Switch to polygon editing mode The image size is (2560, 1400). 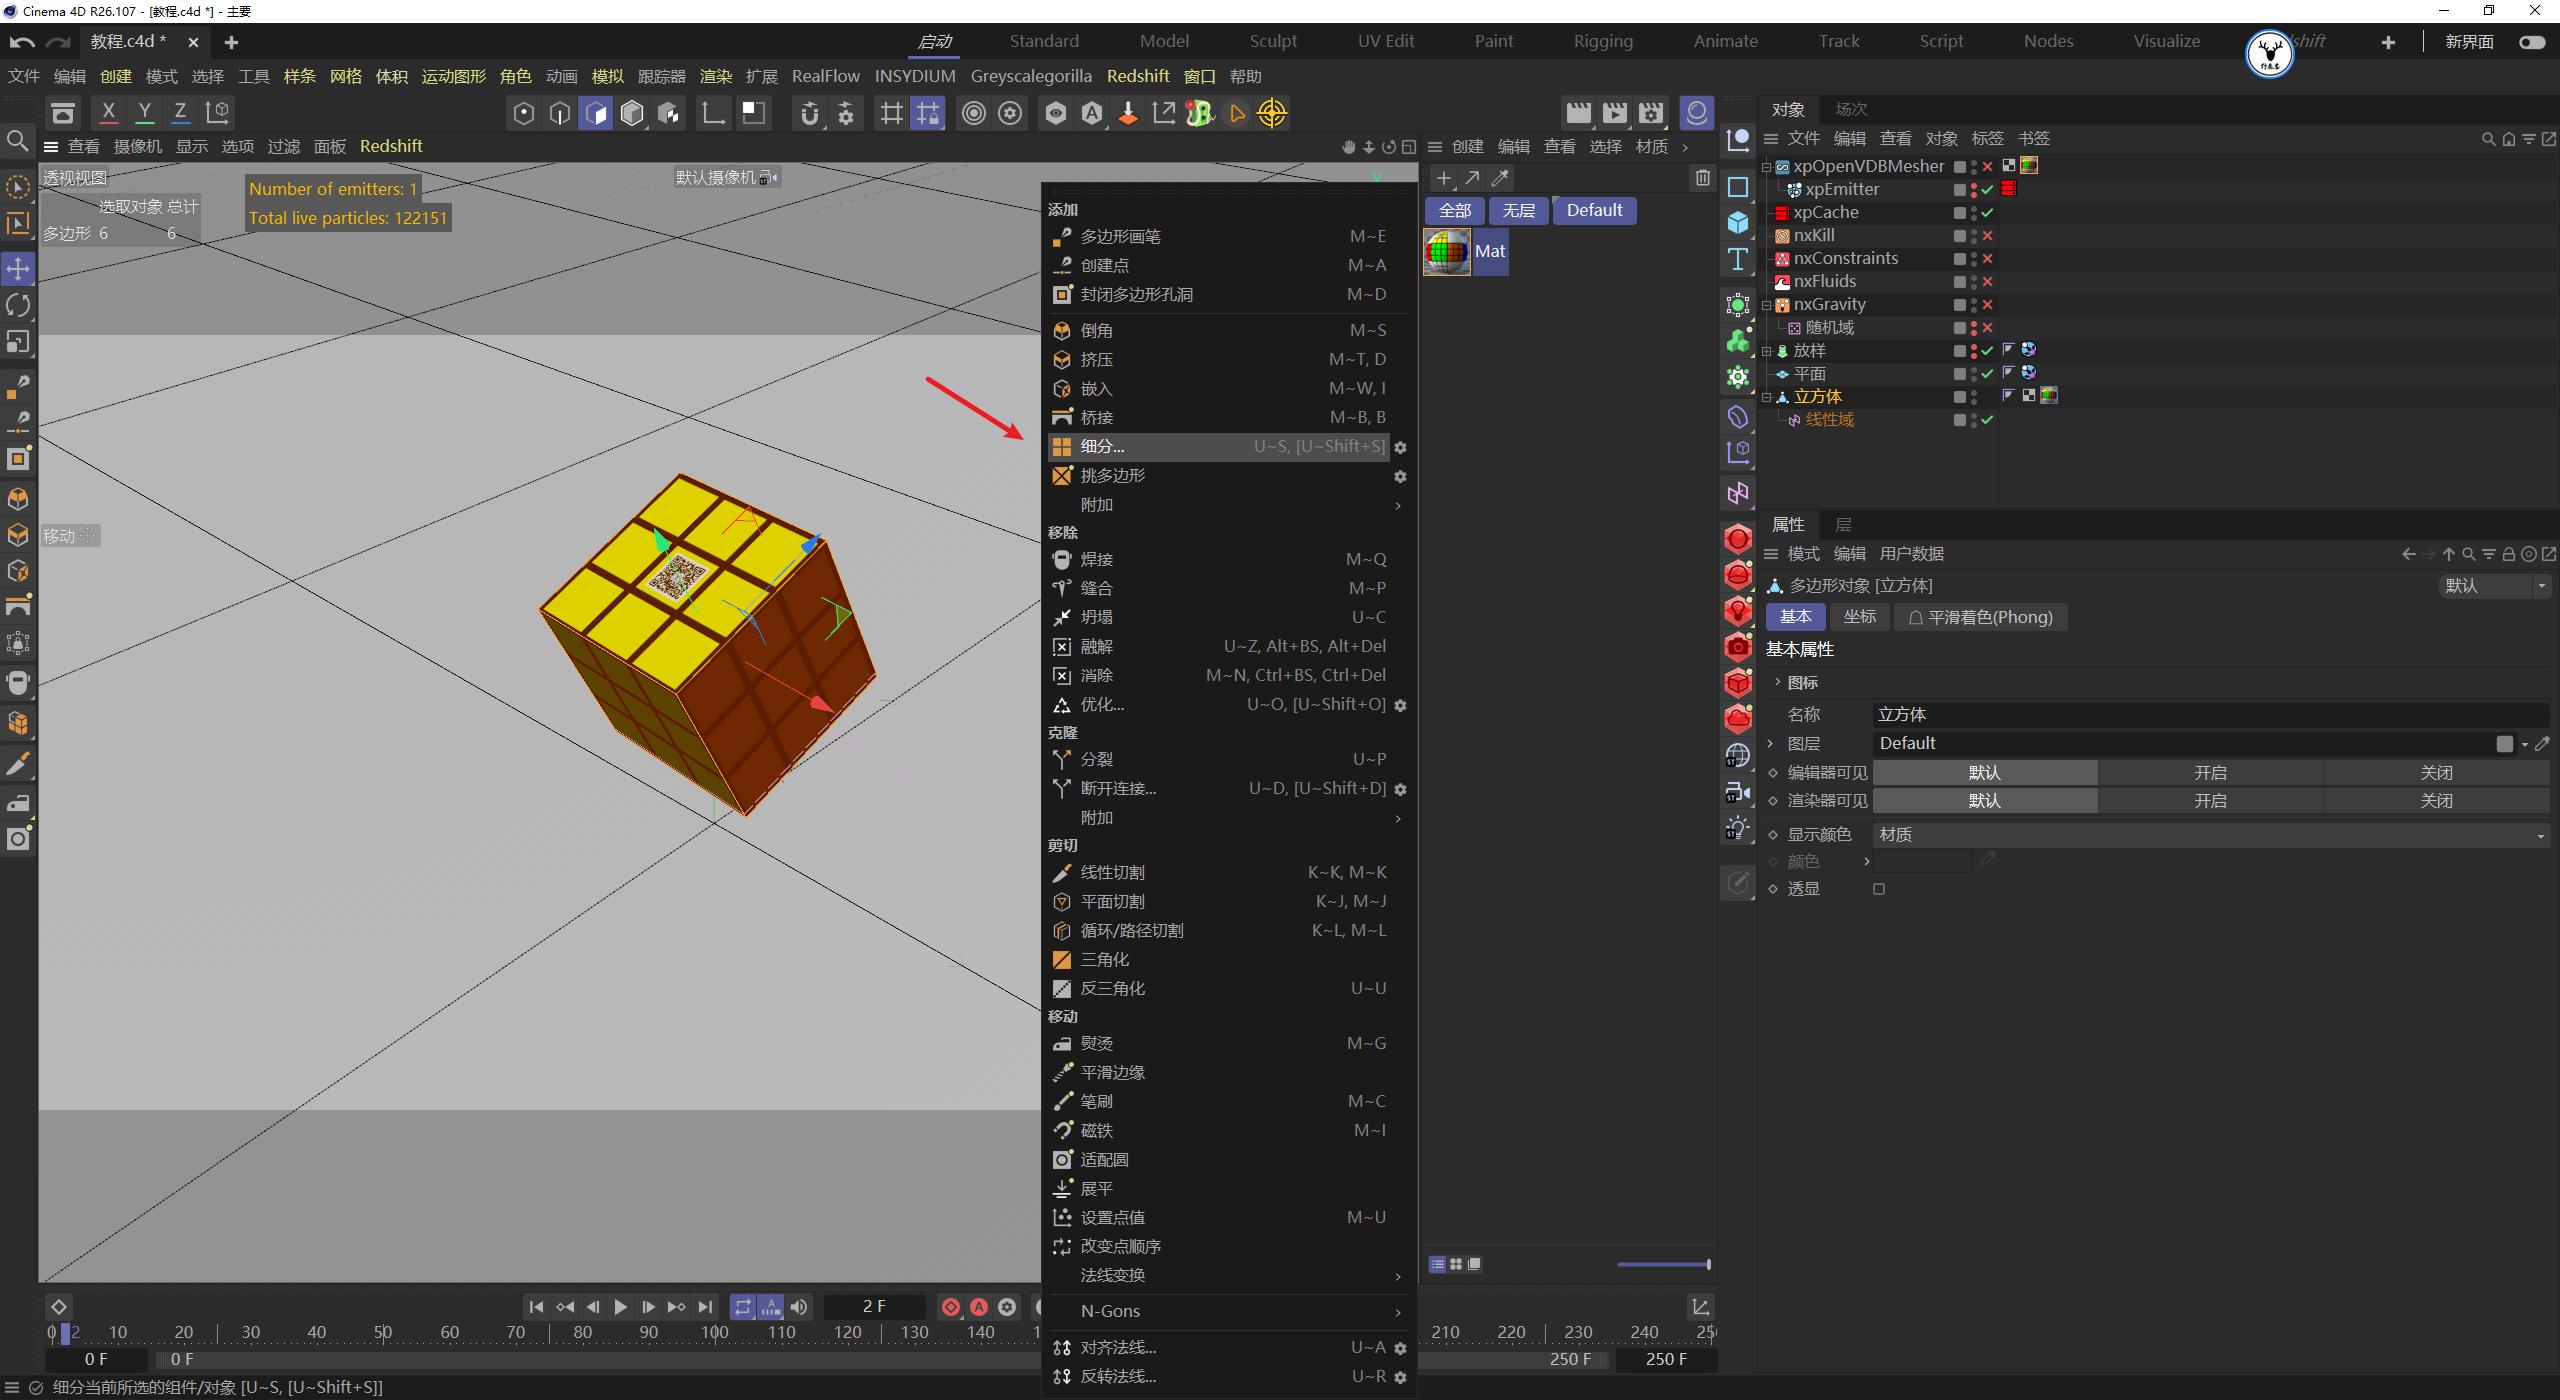click(x=18, y=571)
